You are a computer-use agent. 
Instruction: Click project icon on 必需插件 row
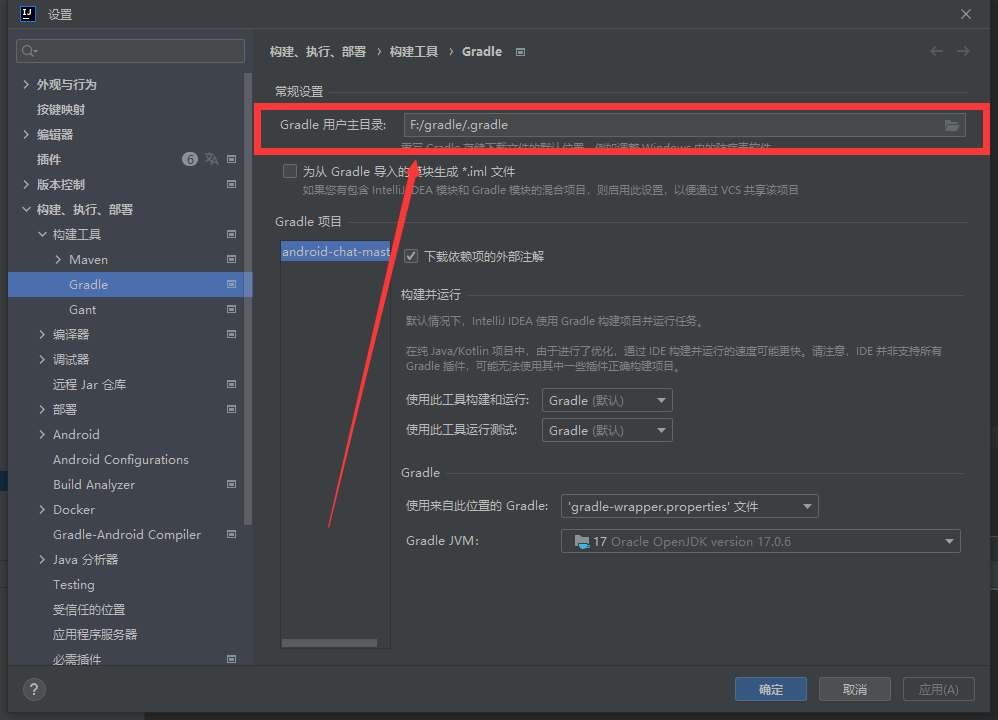[x=232, y=659]
